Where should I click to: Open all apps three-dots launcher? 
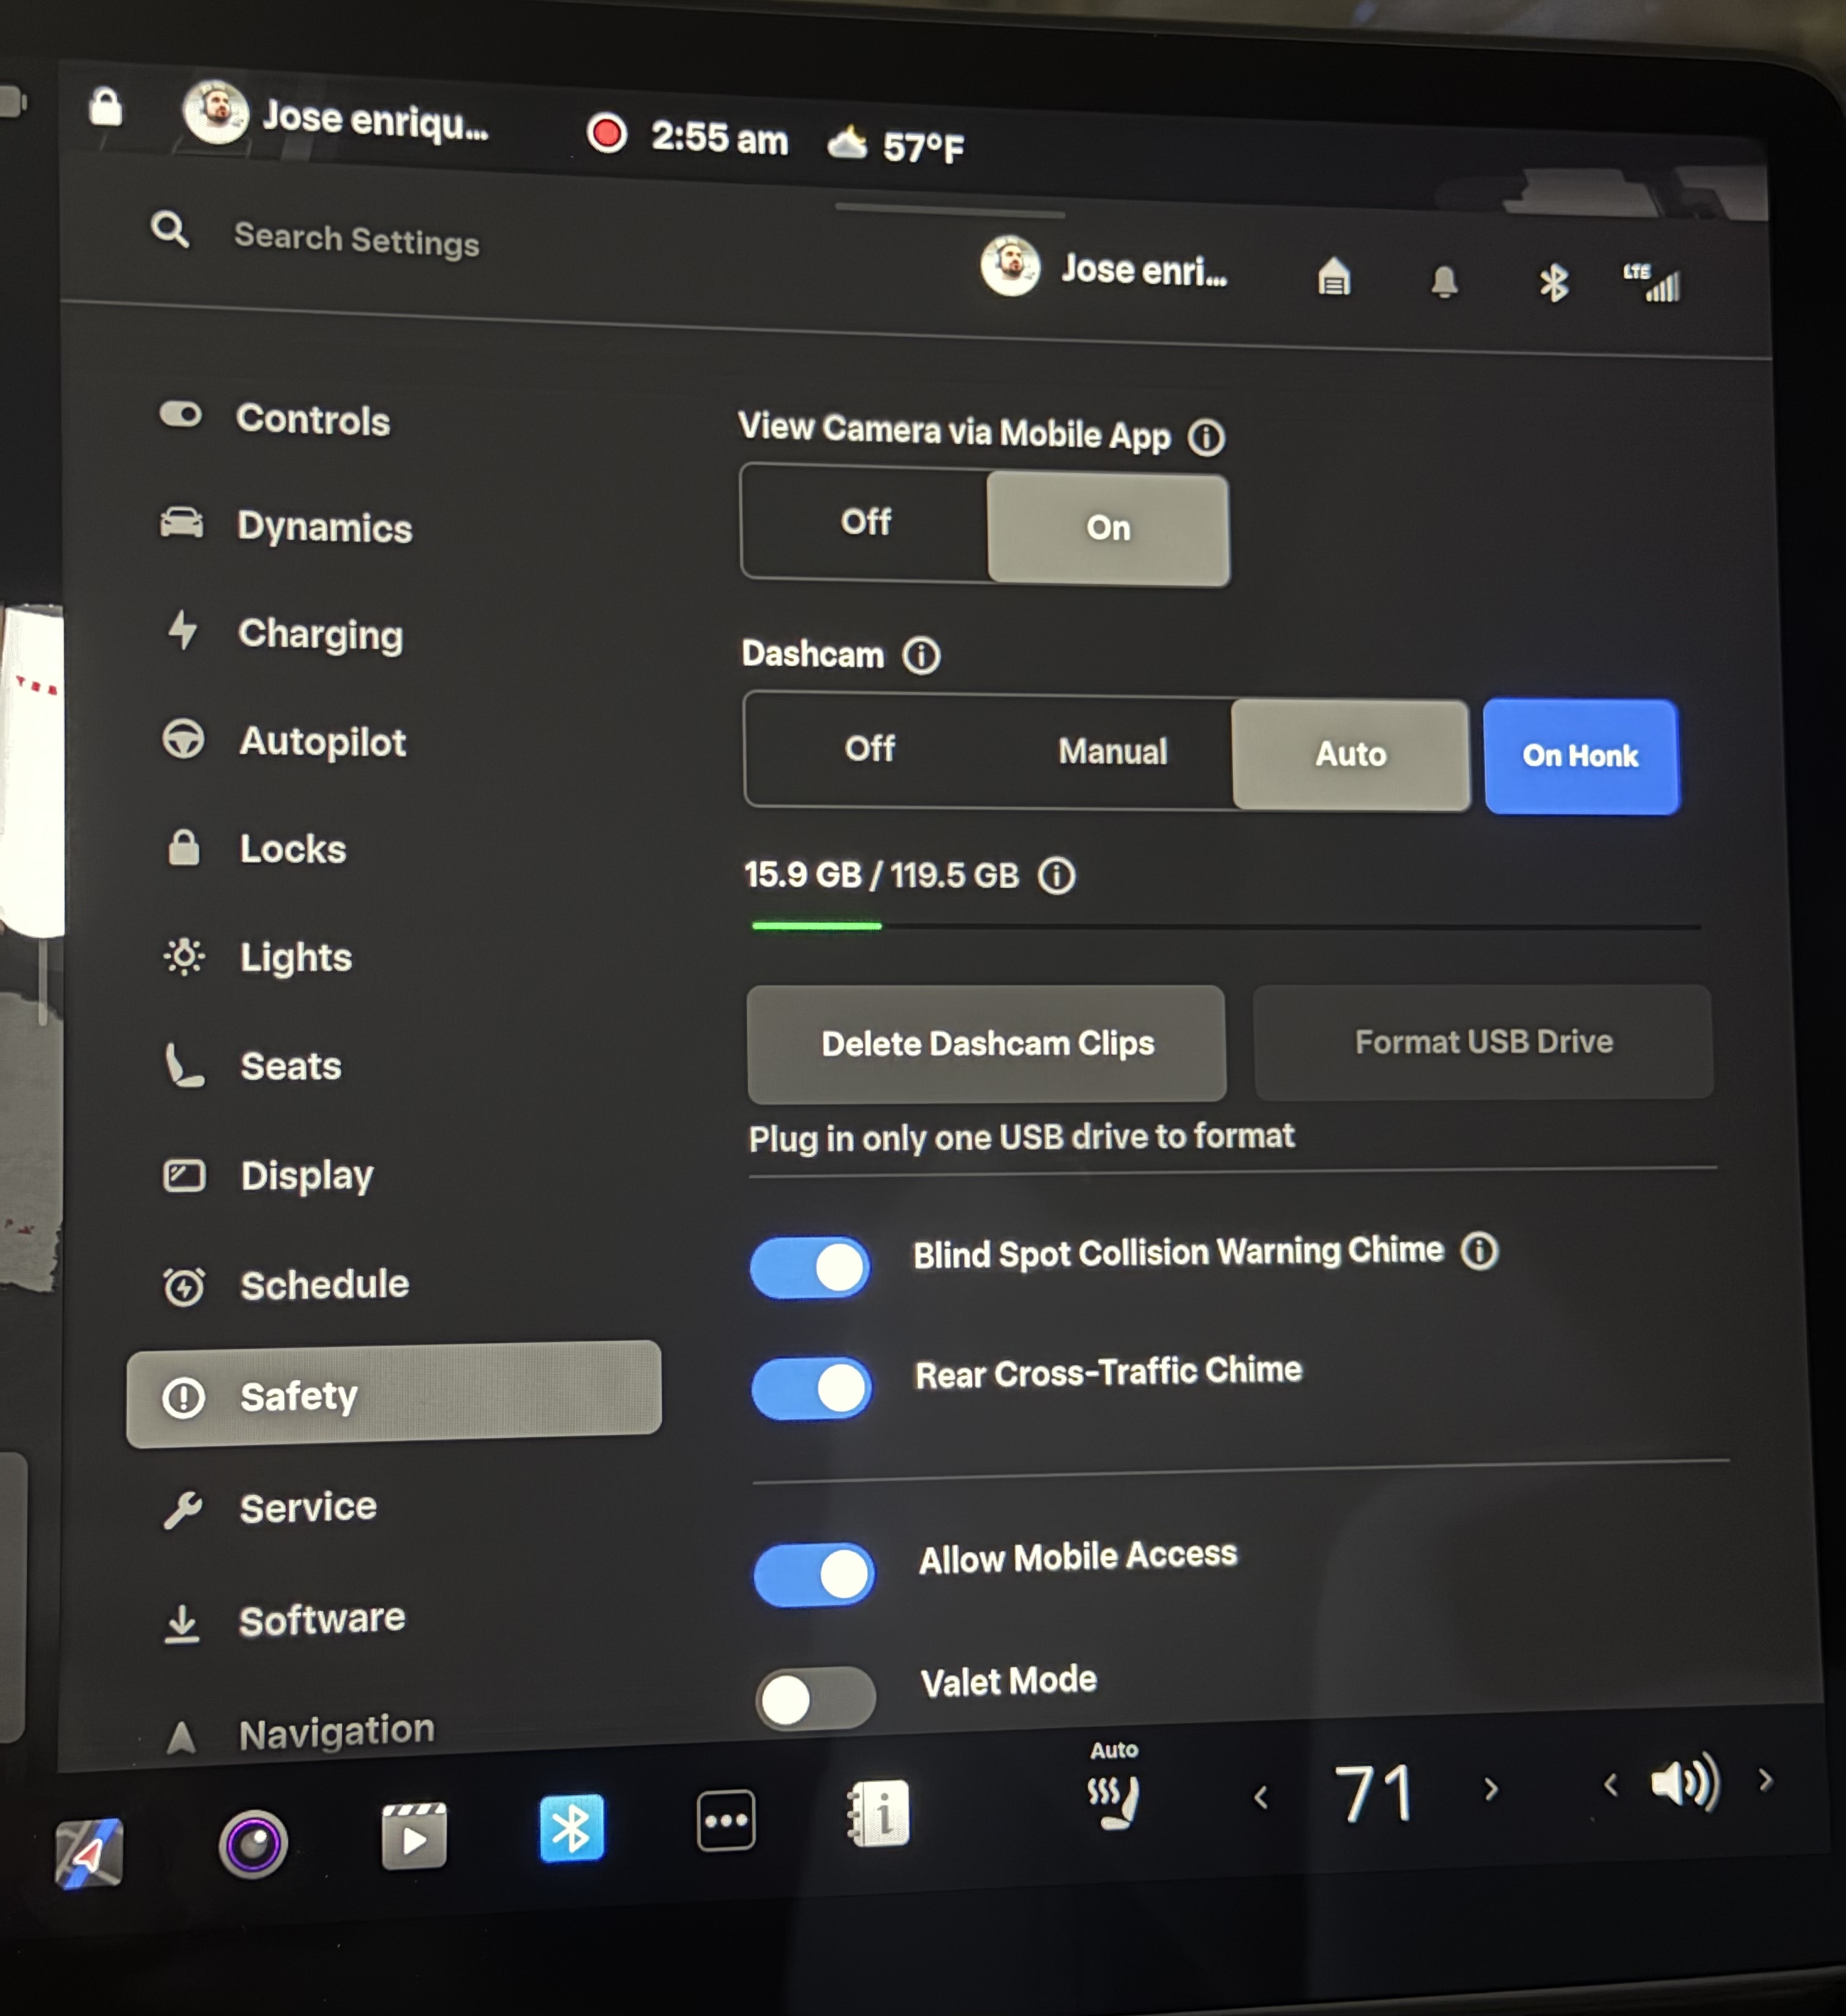click(x=726, y=1820)
